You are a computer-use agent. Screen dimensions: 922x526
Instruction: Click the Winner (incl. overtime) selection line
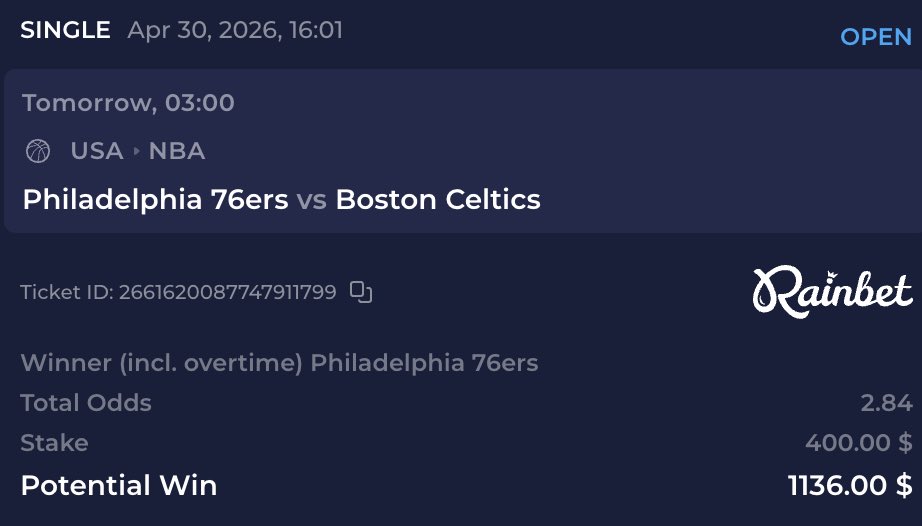[279, 363]
